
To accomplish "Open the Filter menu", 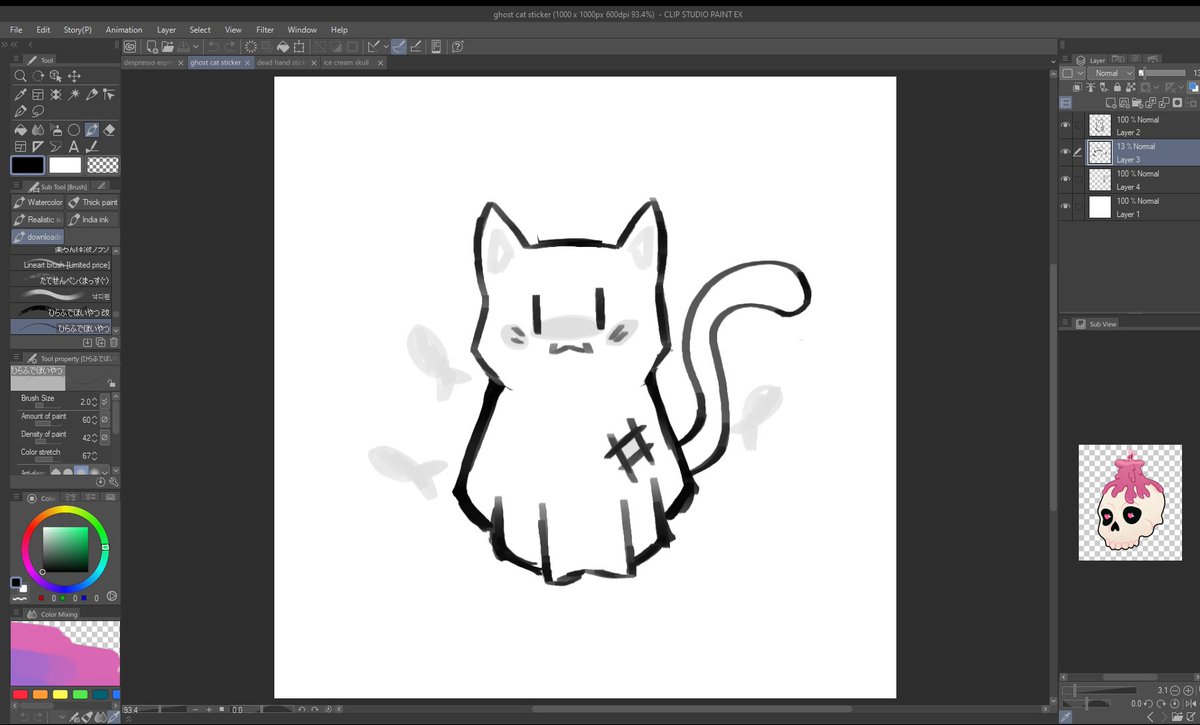I will tap(265, 30).
